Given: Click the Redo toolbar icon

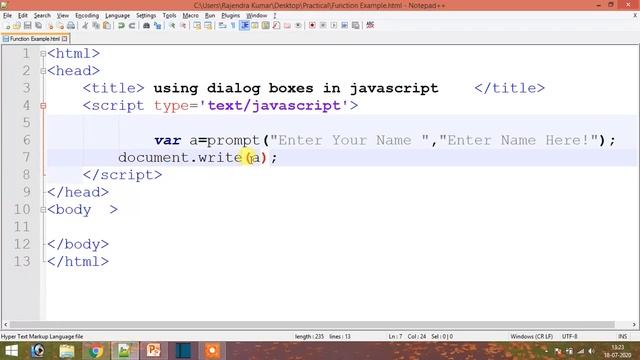Looking at the screenshot, I should coord(132,25).
